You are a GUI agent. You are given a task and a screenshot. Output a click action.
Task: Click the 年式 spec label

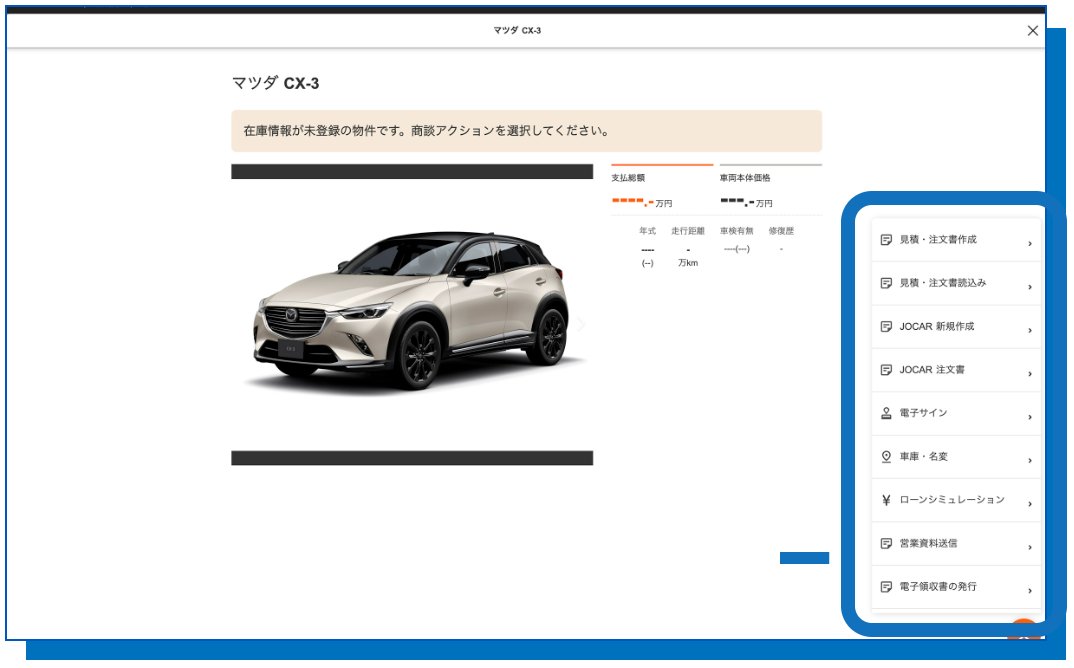[647, 232]
